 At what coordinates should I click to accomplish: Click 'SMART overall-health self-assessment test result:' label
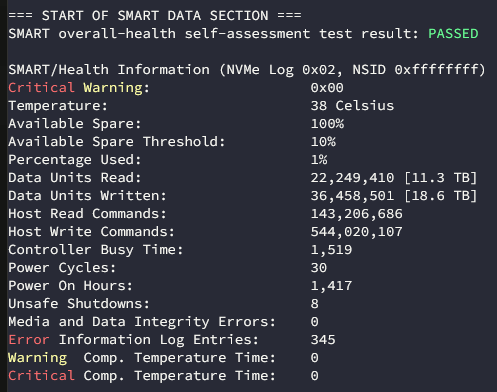click(214, 34)
